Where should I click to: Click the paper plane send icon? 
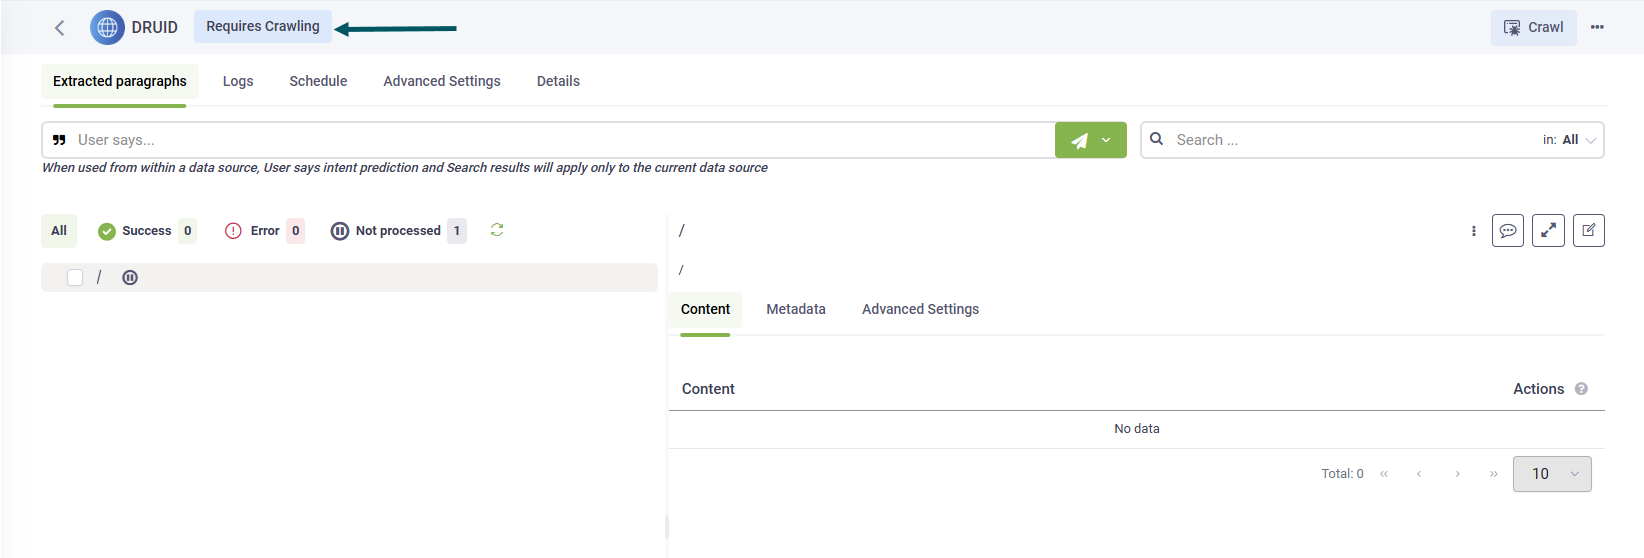point(1079,141)
